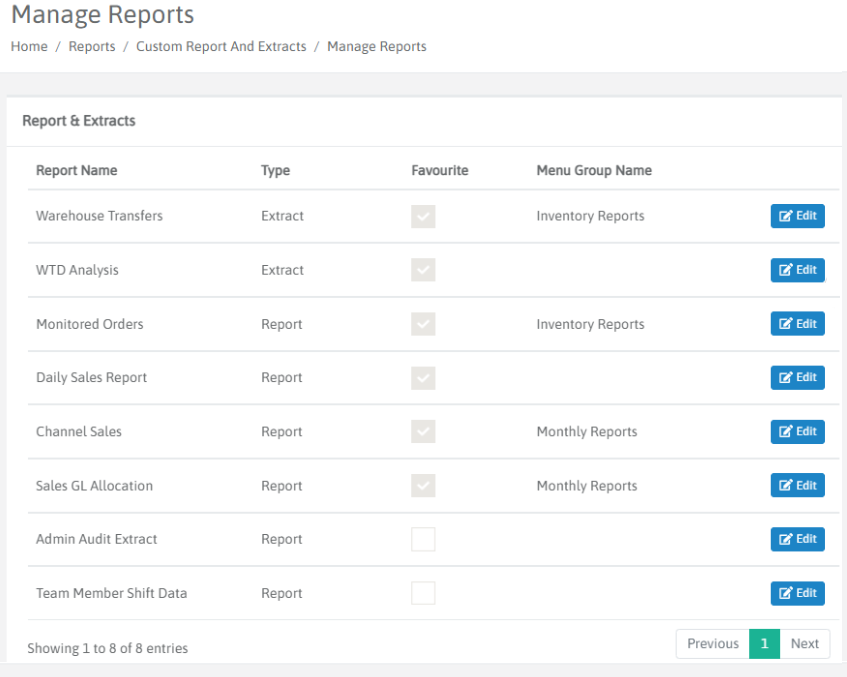Sort by Report Name column header

[x=77, y=170]
